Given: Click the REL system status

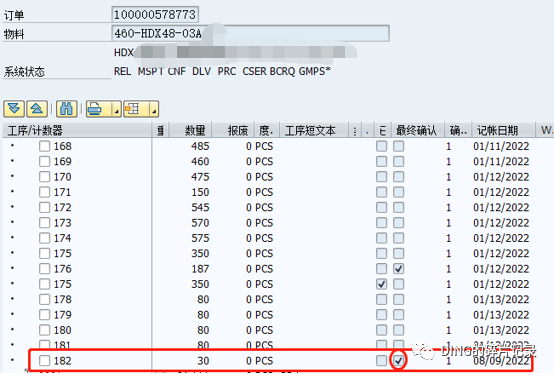Looking at the screenshot, I should click(122, 71).
